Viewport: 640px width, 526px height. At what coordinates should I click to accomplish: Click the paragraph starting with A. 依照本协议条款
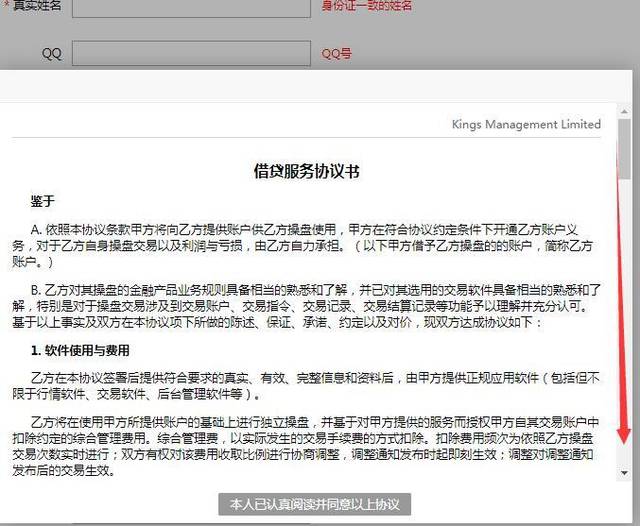coord(303,246)
